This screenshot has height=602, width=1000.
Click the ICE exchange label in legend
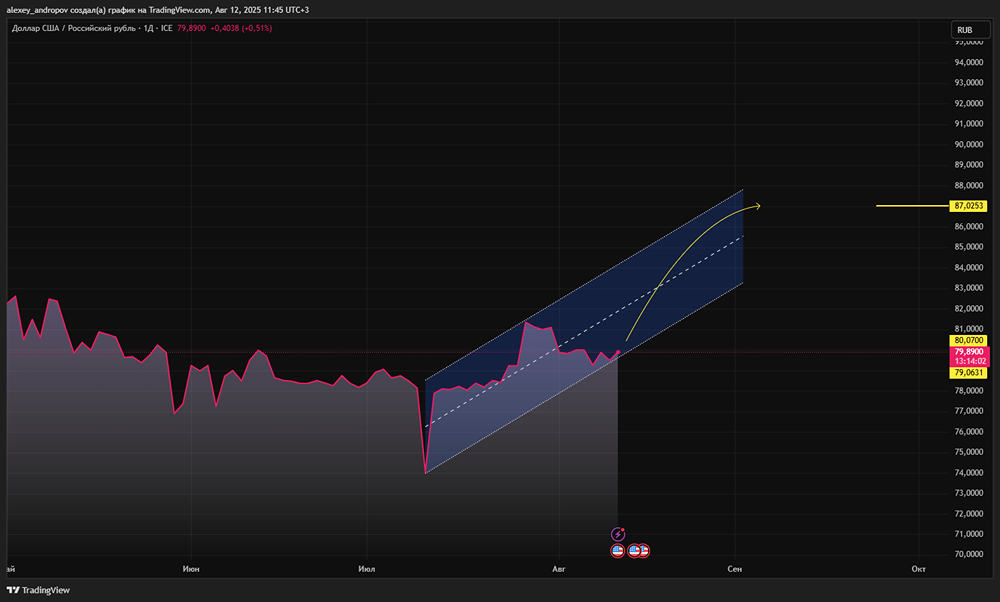tap(166, 28)
